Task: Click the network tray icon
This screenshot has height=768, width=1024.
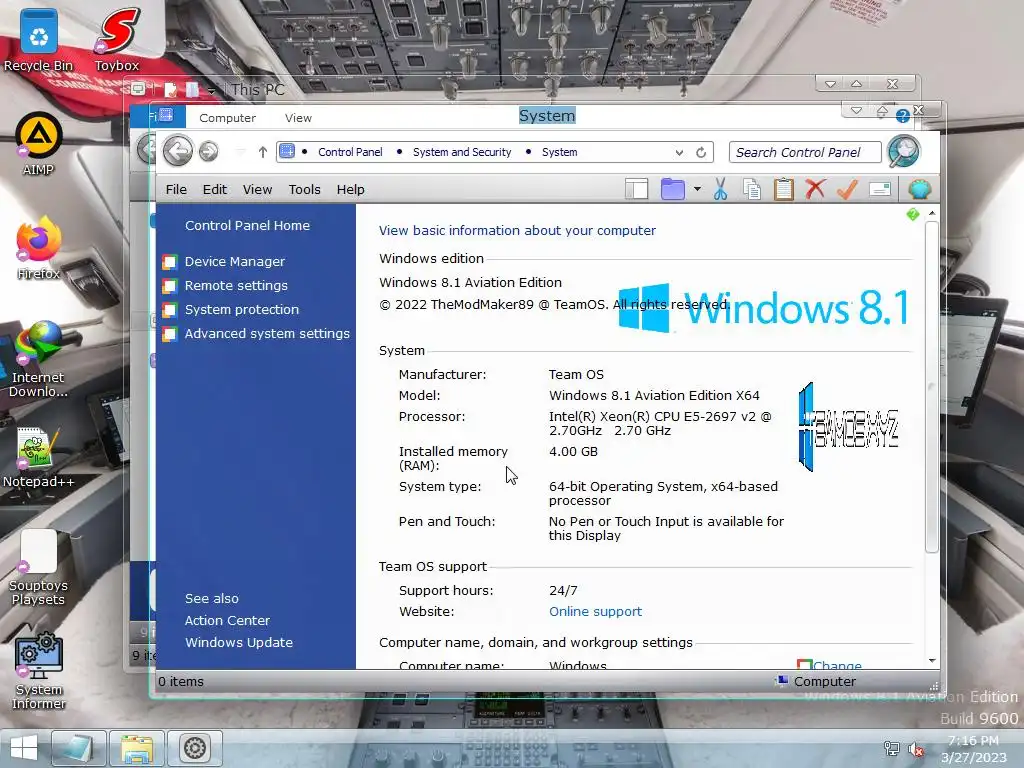Action: pos(891,748)
